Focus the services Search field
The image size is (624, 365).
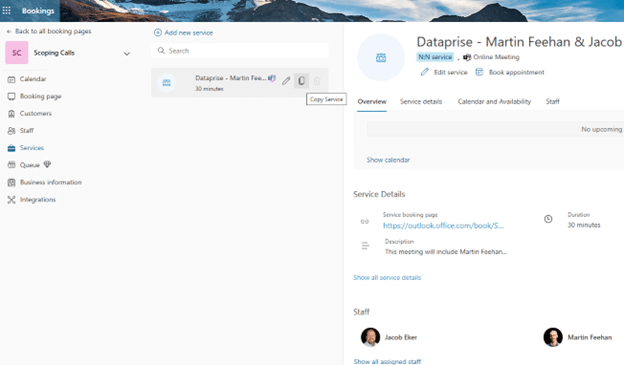[240, 51]
